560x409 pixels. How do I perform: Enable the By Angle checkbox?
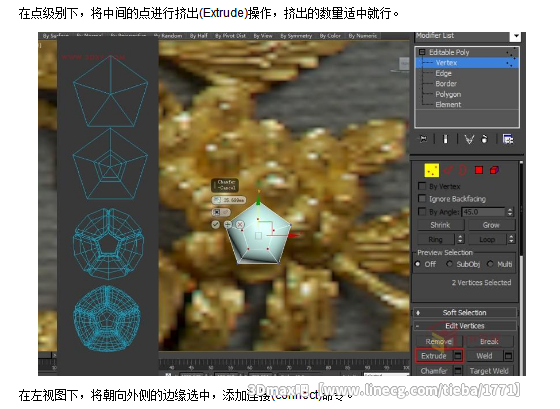tap(422, 211)
